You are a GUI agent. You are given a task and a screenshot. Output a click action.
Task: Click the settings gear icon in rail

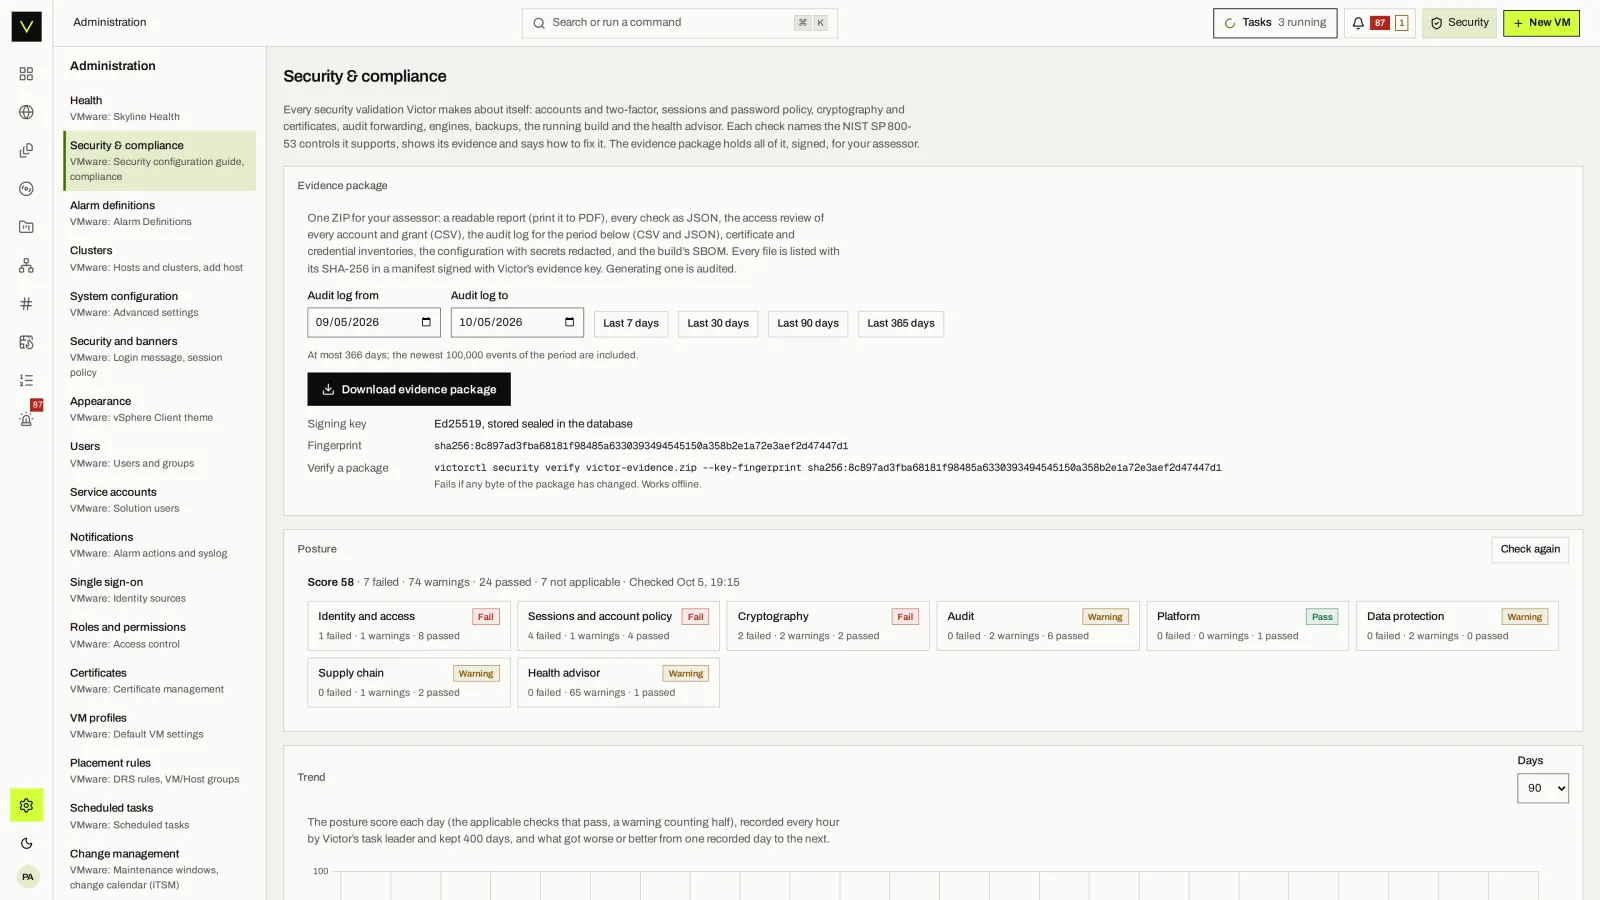[26, 805]
